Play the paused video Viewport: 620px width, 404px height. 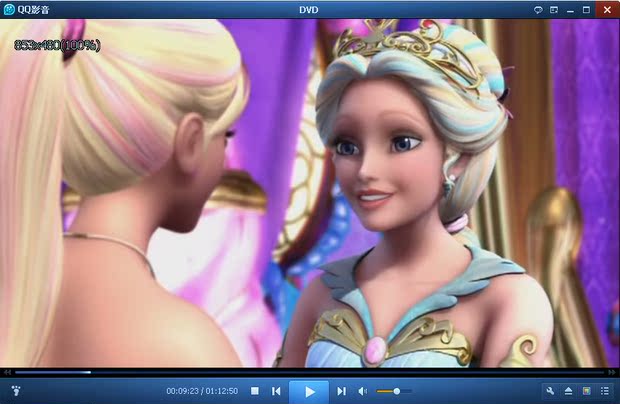[309, 392]
